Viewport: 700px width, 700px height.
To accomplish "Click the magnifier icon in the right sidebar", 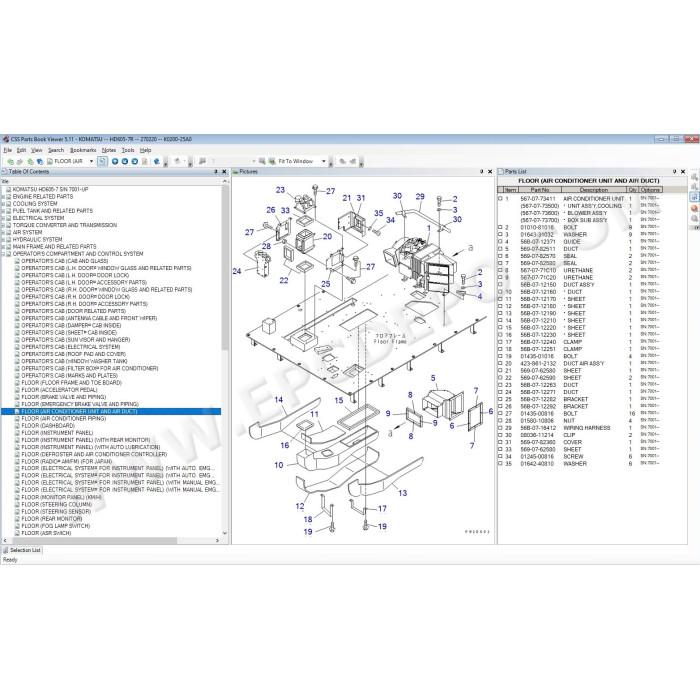I will tap(694, 219).
